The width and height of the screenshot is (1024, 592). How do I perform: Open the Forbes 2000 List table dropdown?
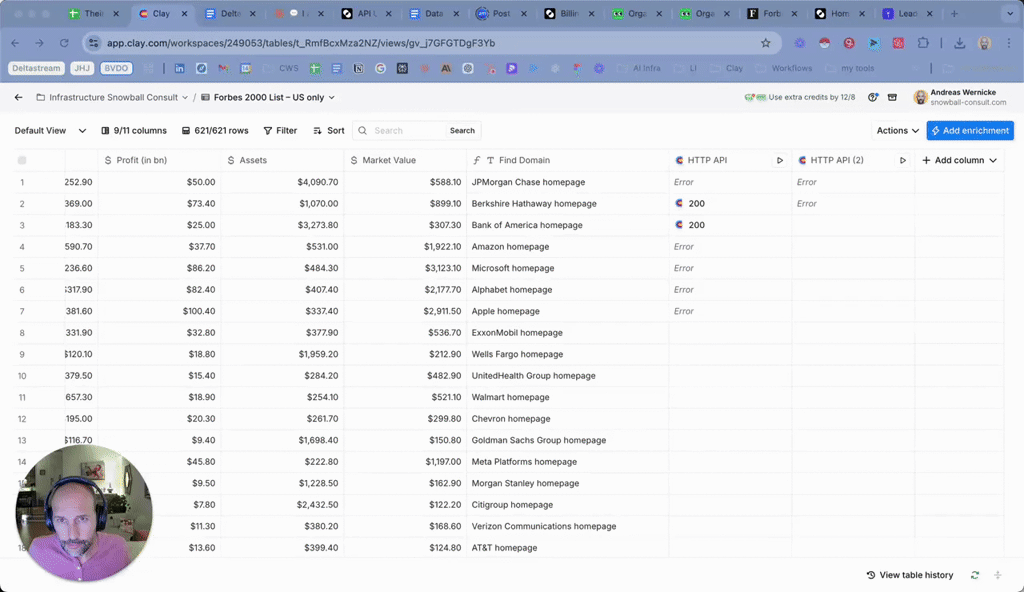(x=268, y=98)
